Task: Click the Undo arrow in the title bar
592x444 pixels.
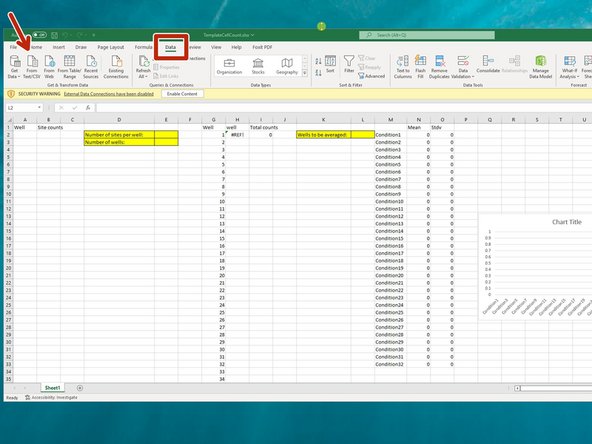Action: (66, 35)
